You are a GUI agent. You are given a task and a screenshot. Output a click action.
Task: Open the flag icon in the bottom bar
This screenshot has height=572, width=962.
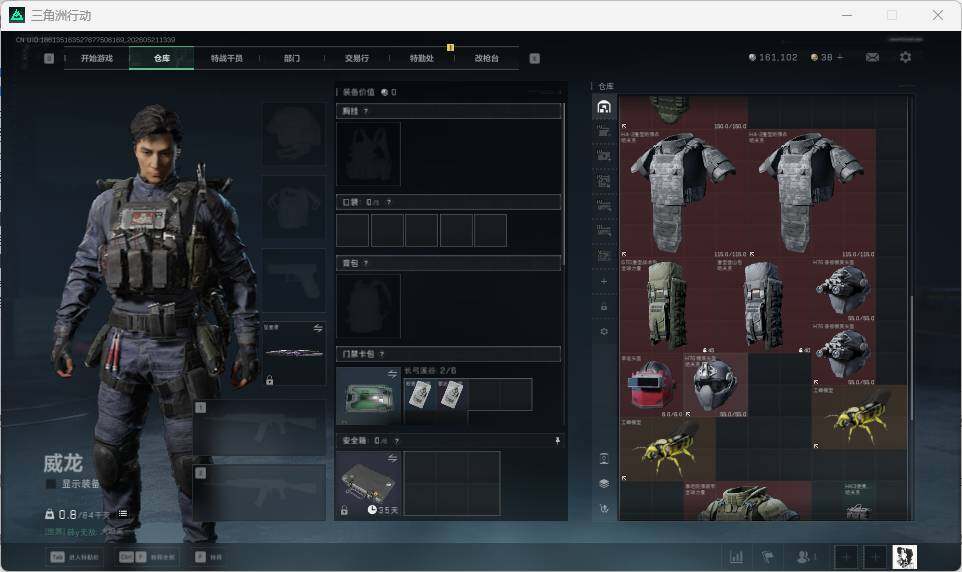pyautogui.click(x=767, y=557)
